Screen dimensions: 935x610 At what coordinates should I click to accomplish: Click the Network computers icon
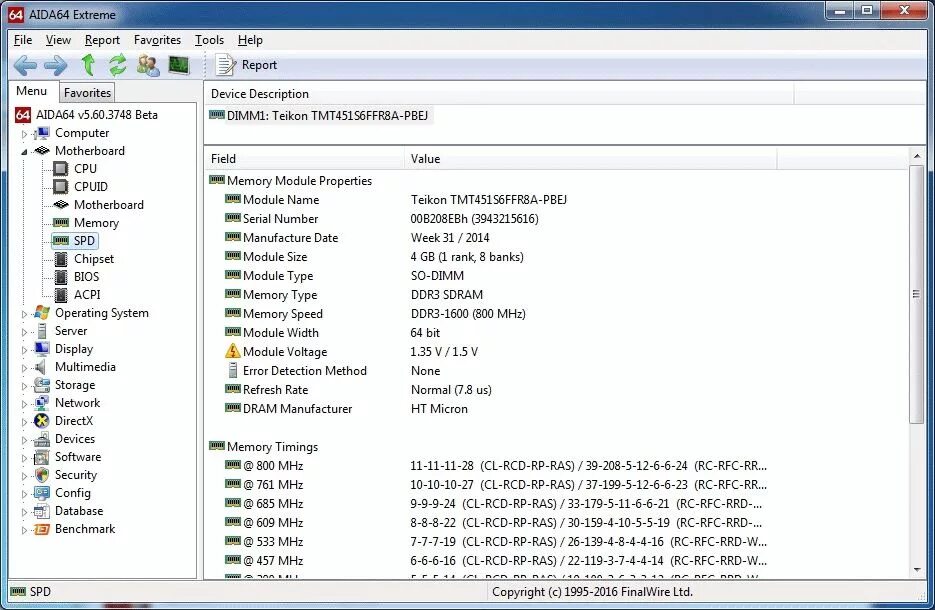pos(42,402)
